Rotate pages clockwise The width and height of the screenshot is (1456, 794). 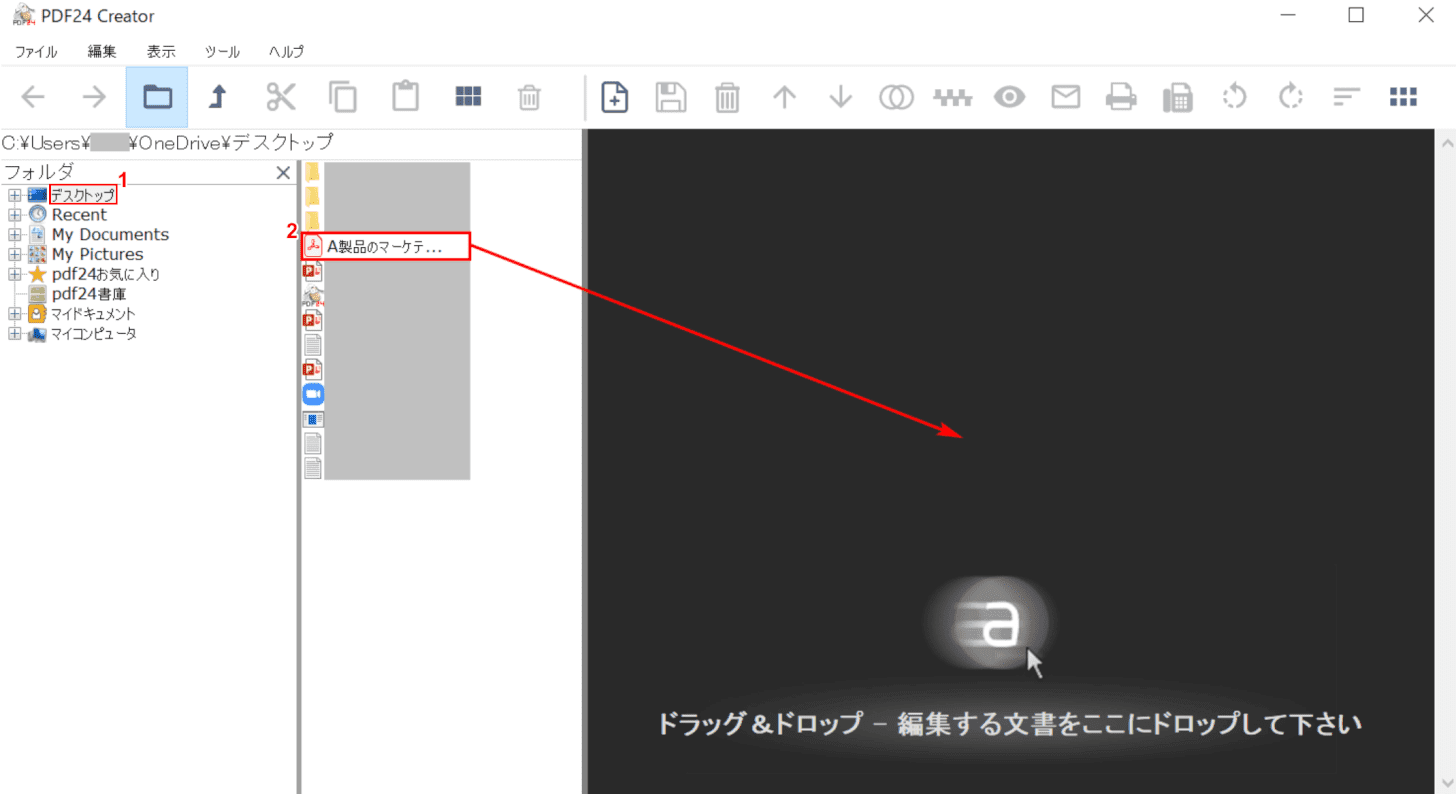click(1291, 97)
